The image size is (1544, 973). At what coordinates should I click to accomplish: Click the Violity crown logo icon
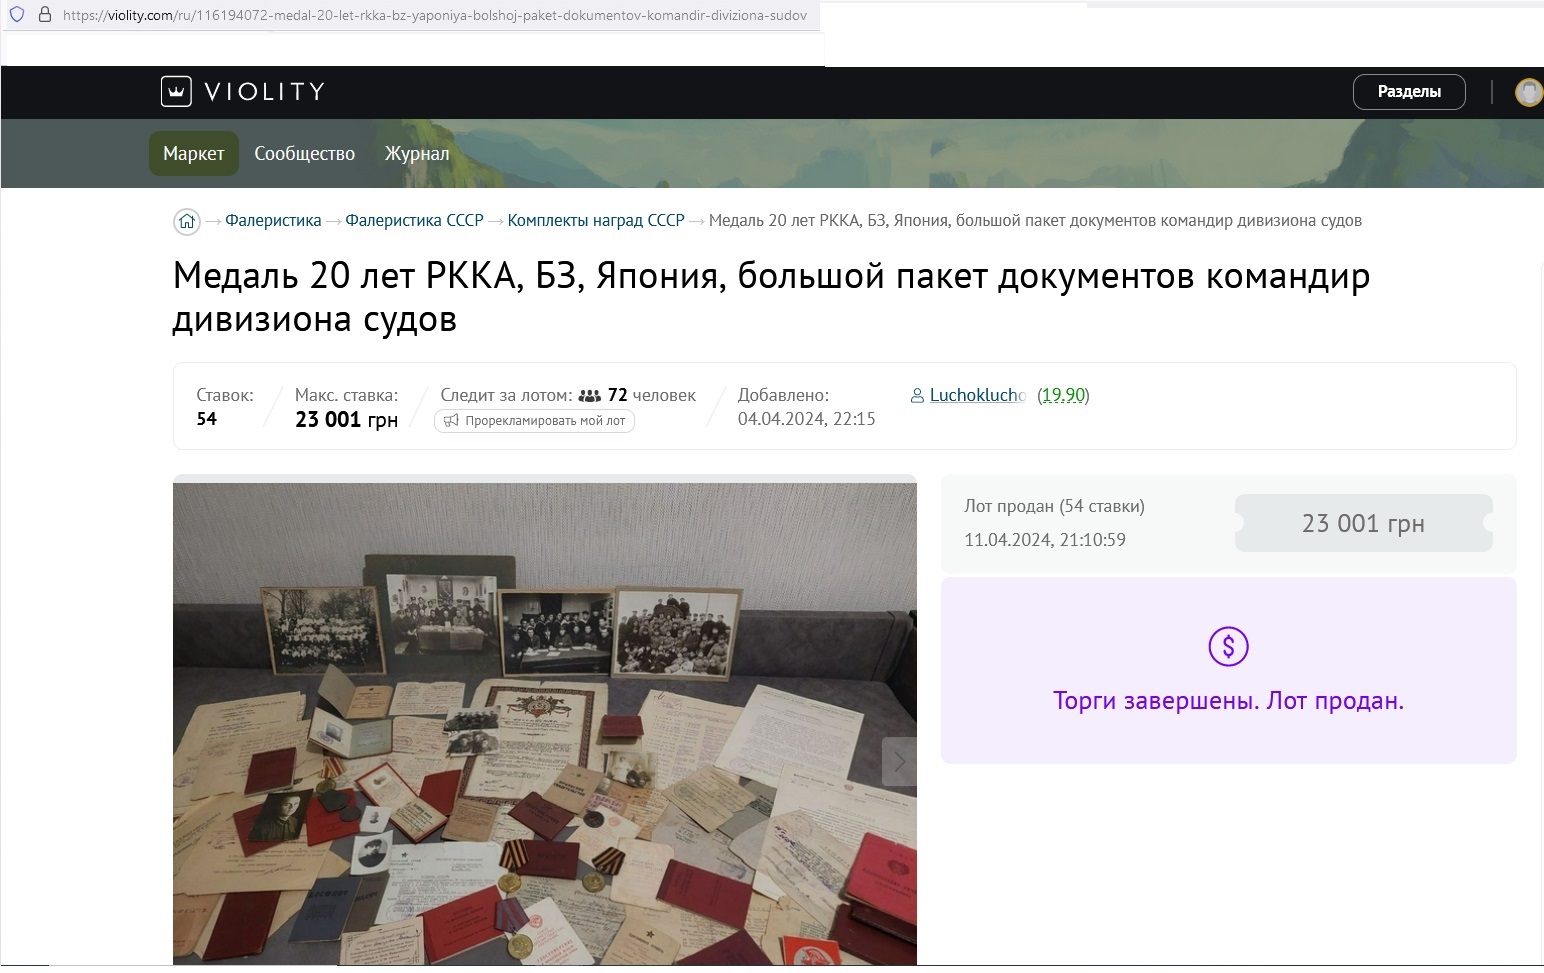point(176,92)
